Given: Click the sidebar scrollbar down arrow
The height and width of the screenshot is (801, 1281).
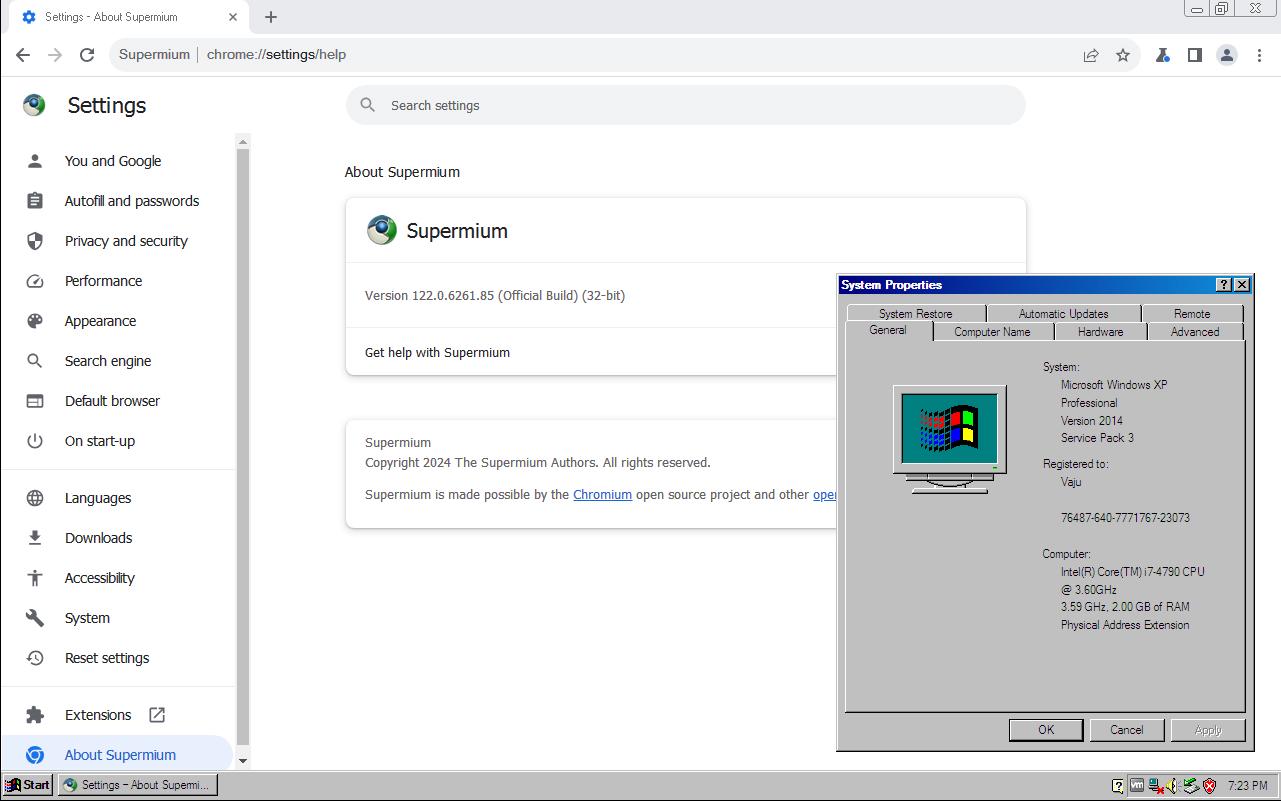Looking at the screenshot, I should click(x=242, y=761).
